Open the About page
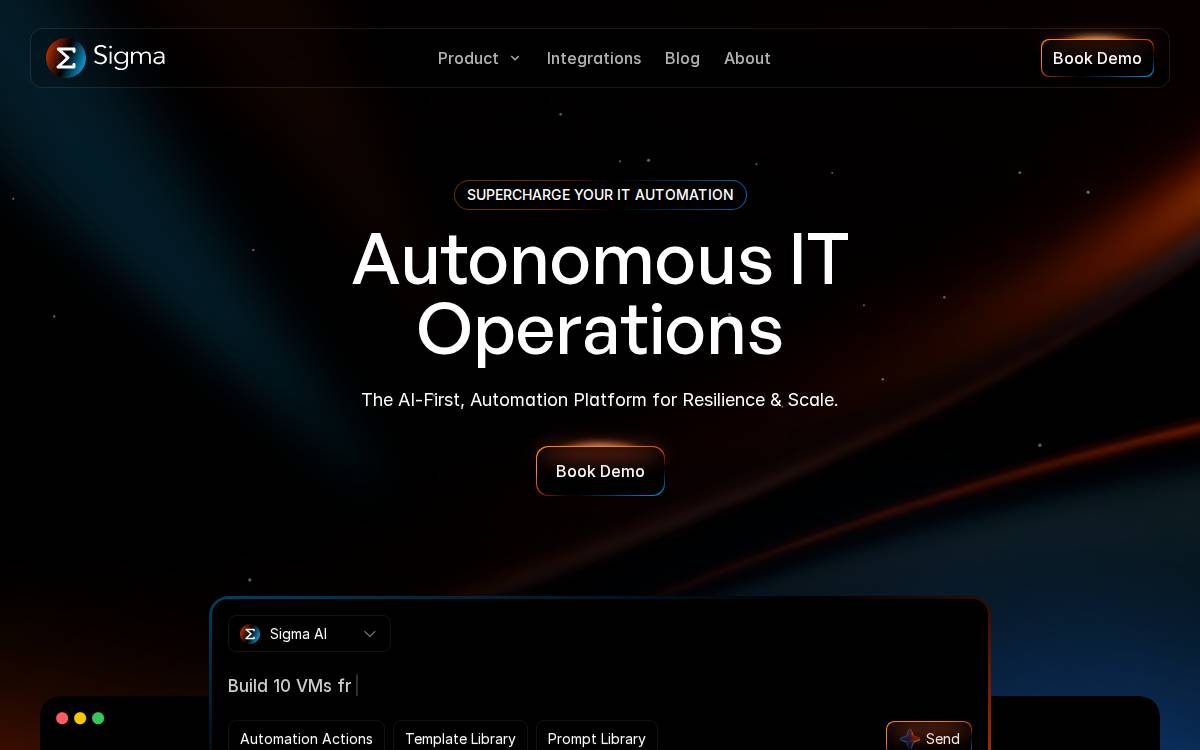This screenshot has width=1200, height=750. point(747,58)
